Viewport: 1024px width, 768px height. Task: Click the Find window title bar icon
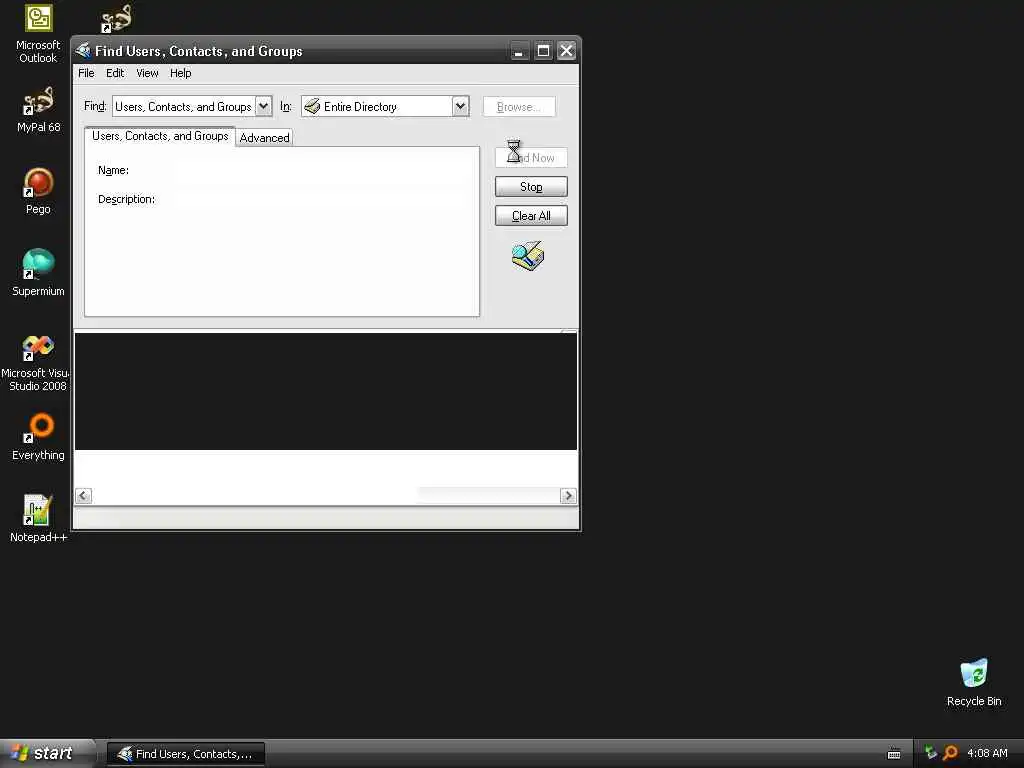83,51
